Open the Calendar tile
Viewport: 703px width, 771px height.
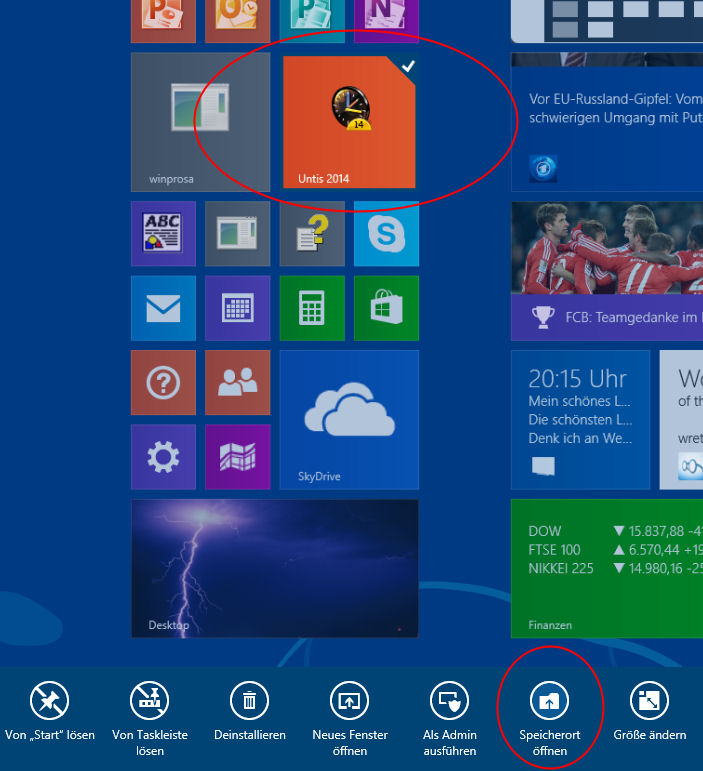point(238,308)
